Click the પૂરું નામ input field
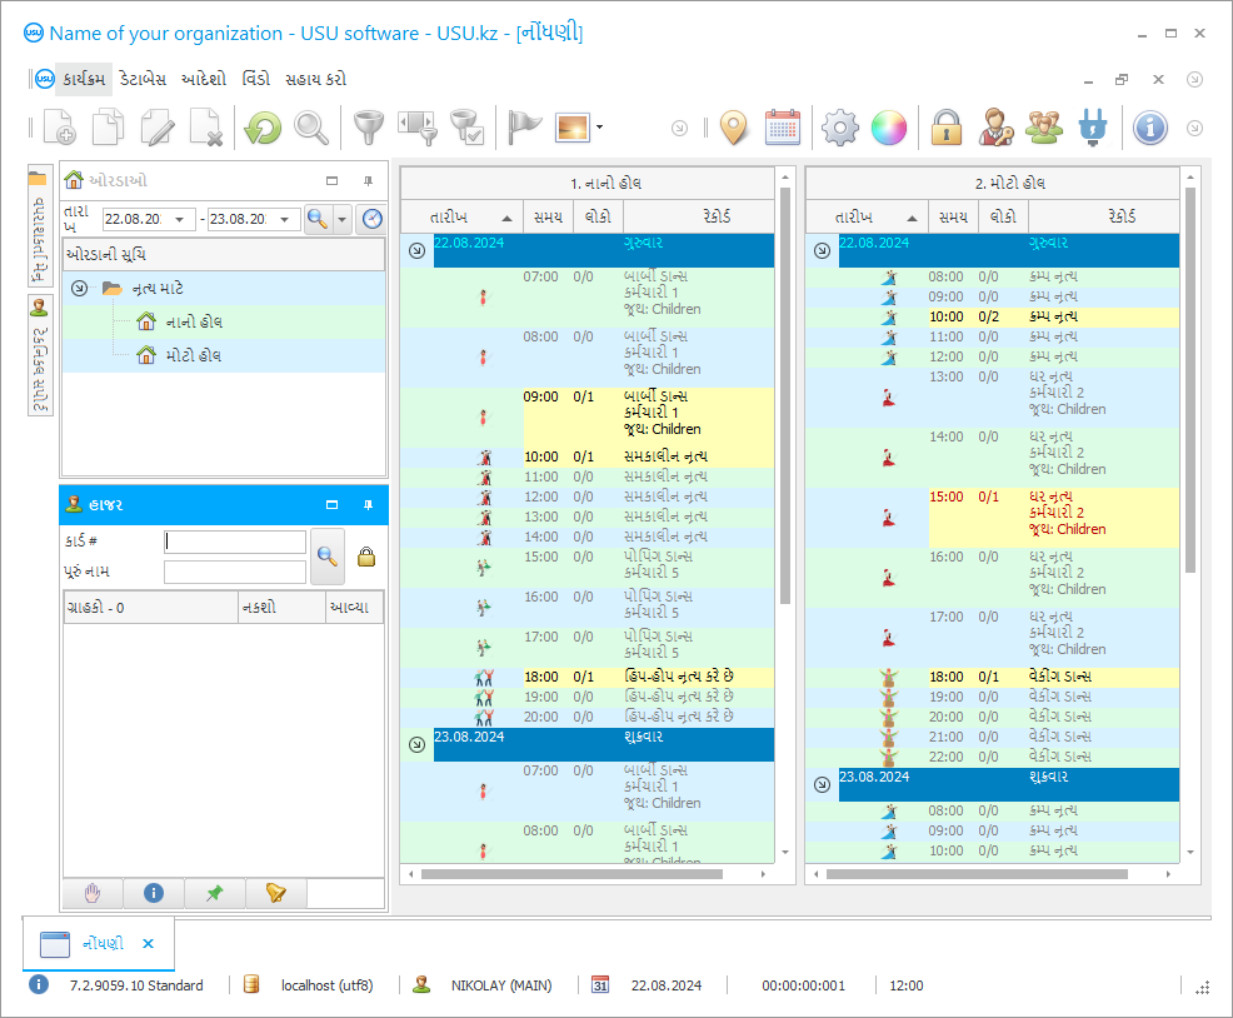The image size is (1233, 1018). pos(235,572)
